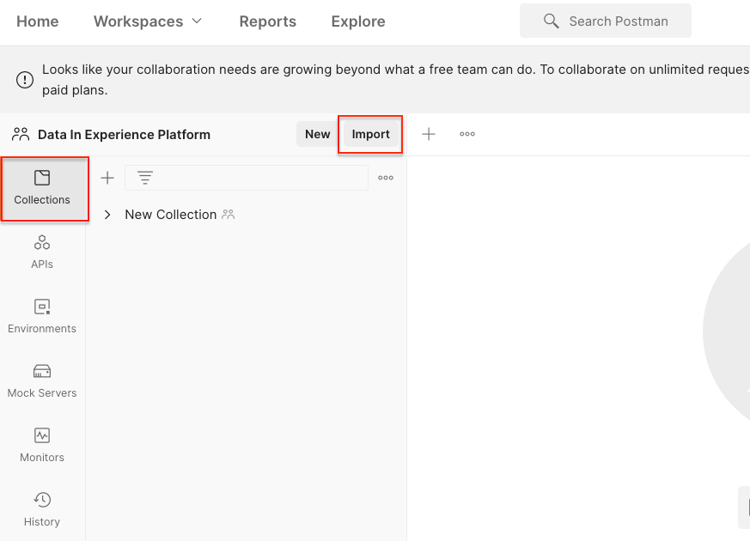Viewport: 750px width, 541px height.
Task: Click the warning icon in the banner
Action: (x=25, y=79)
